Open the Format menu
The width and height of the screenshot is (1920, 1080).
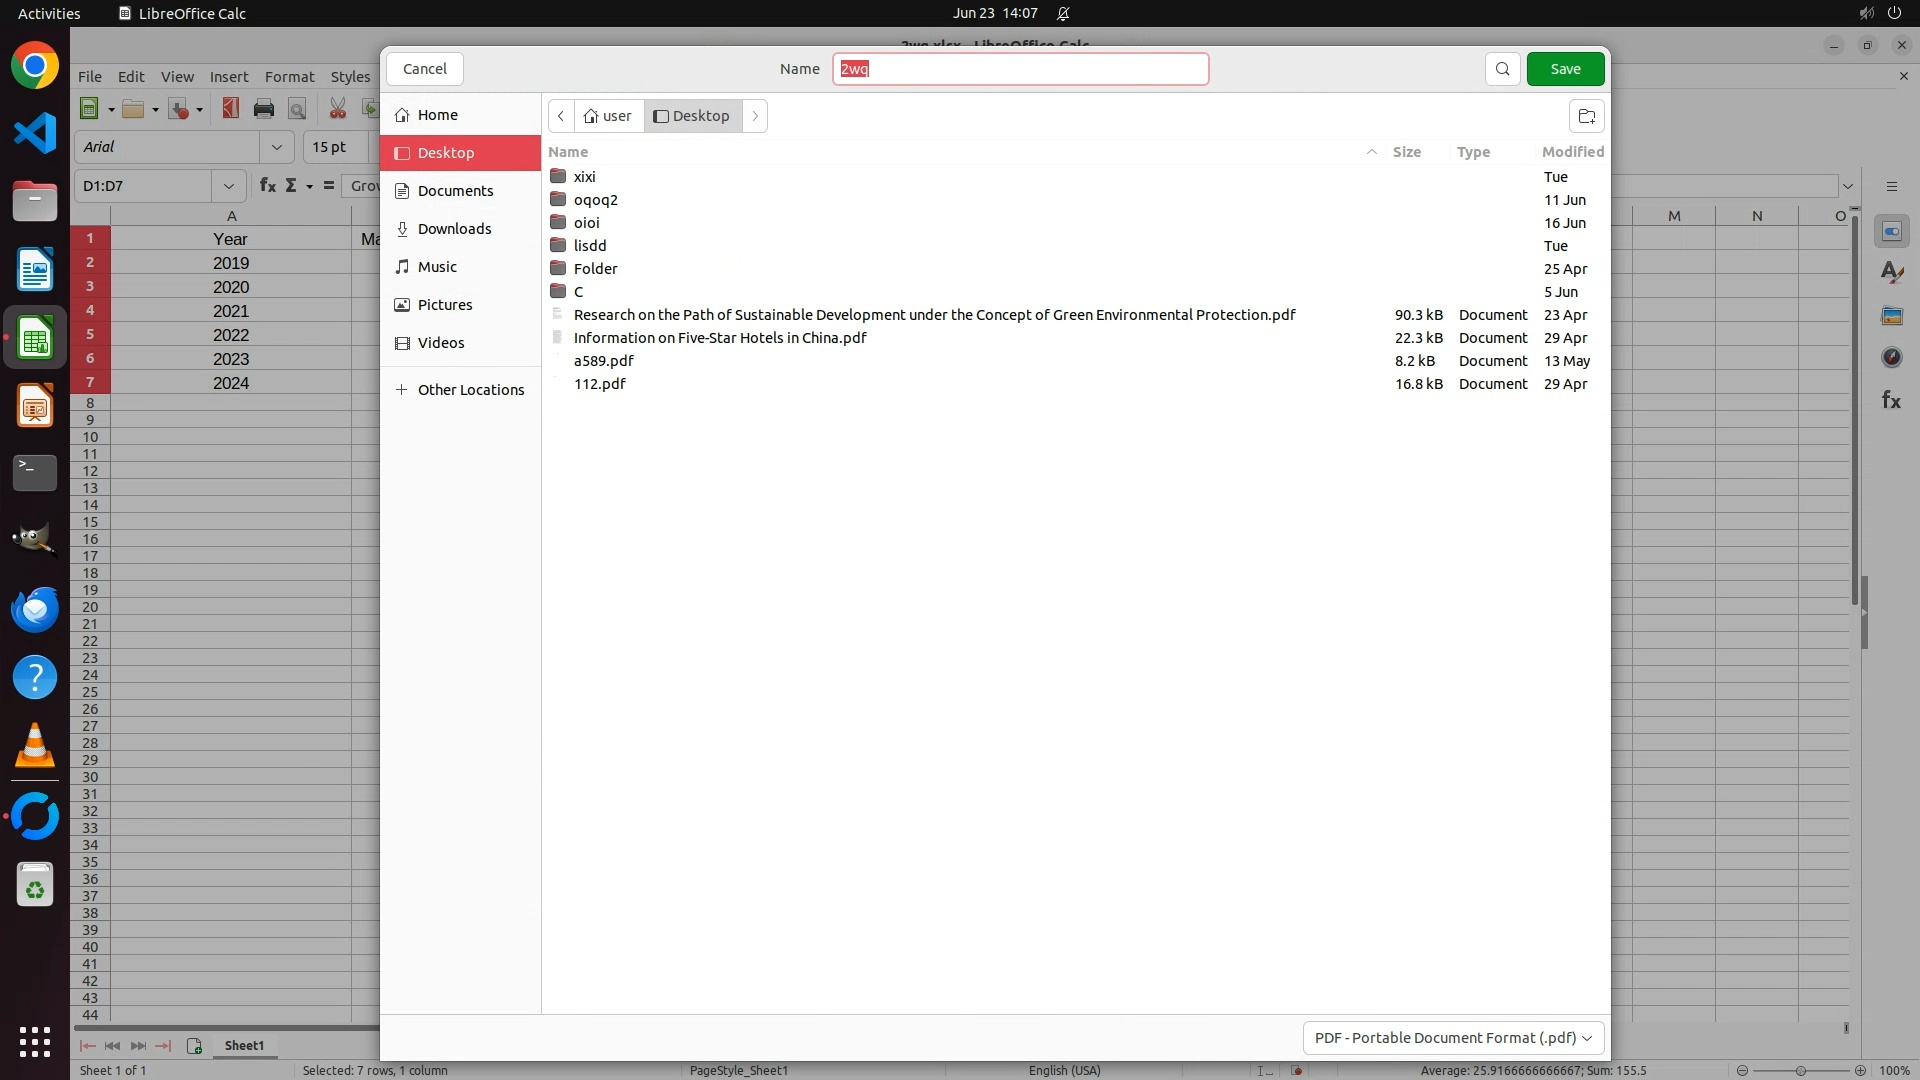[289, 77]
